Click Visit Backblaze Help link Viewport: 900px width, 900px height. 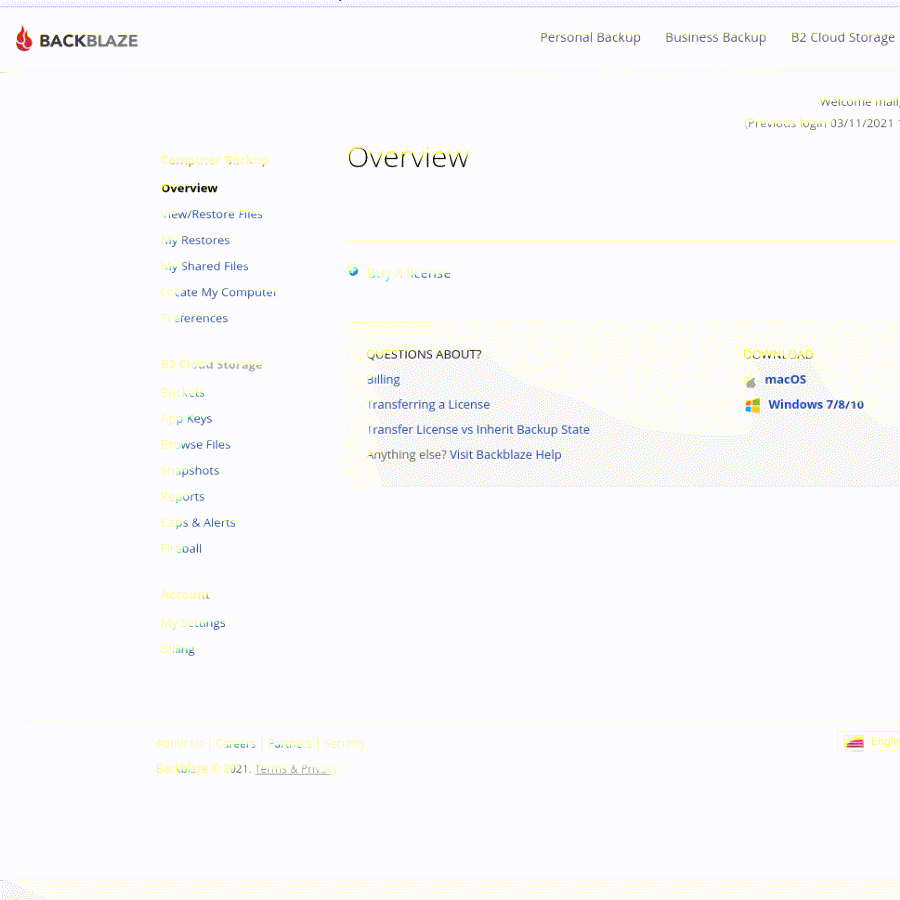click(x=505, y=455)
